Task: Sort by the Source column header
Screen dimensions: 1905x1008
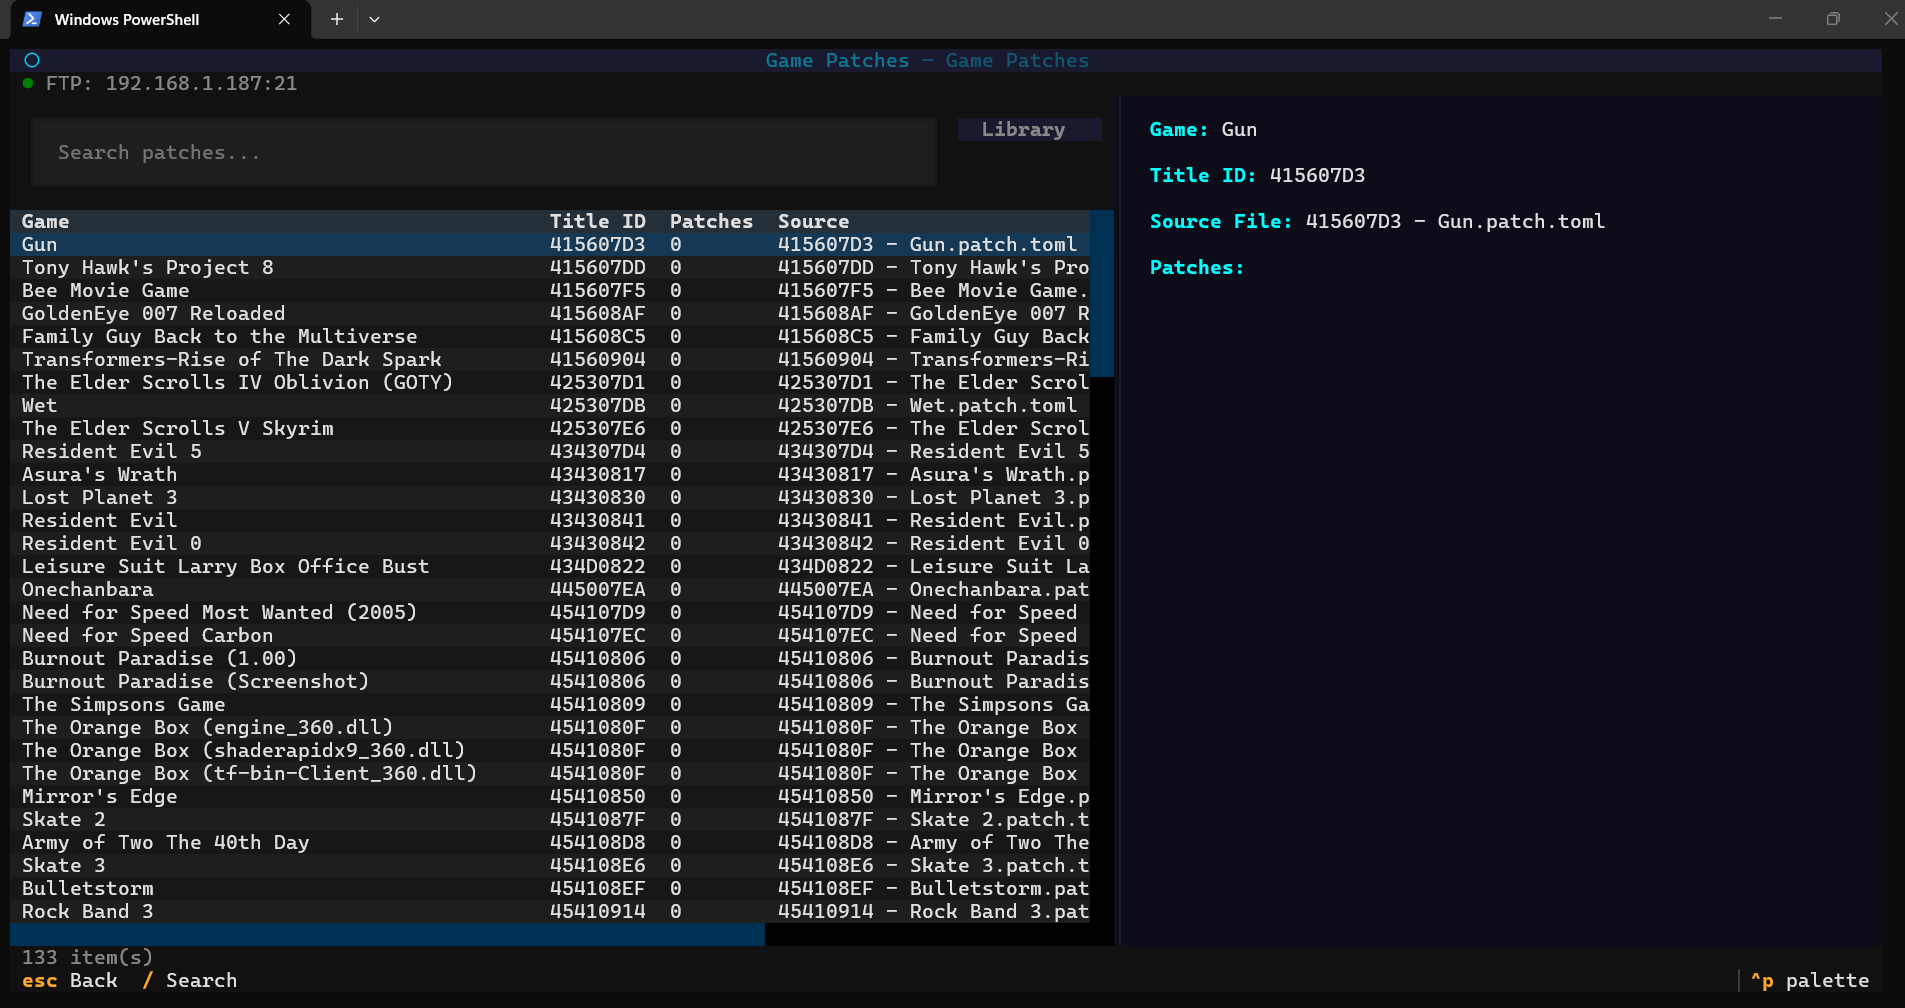Action: click(813, 221)
